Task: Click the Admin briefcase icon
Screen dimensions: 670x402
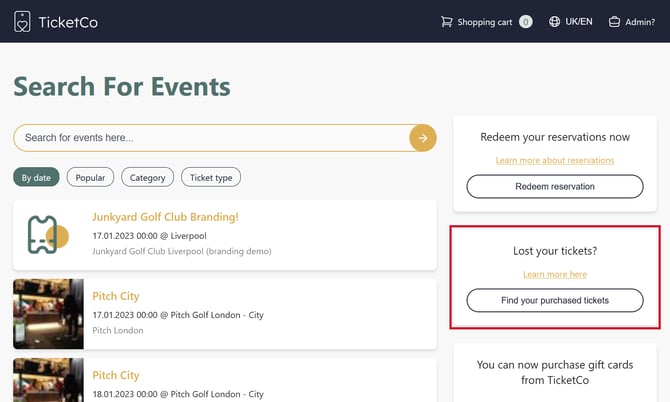Action: [x=614, y=22]
